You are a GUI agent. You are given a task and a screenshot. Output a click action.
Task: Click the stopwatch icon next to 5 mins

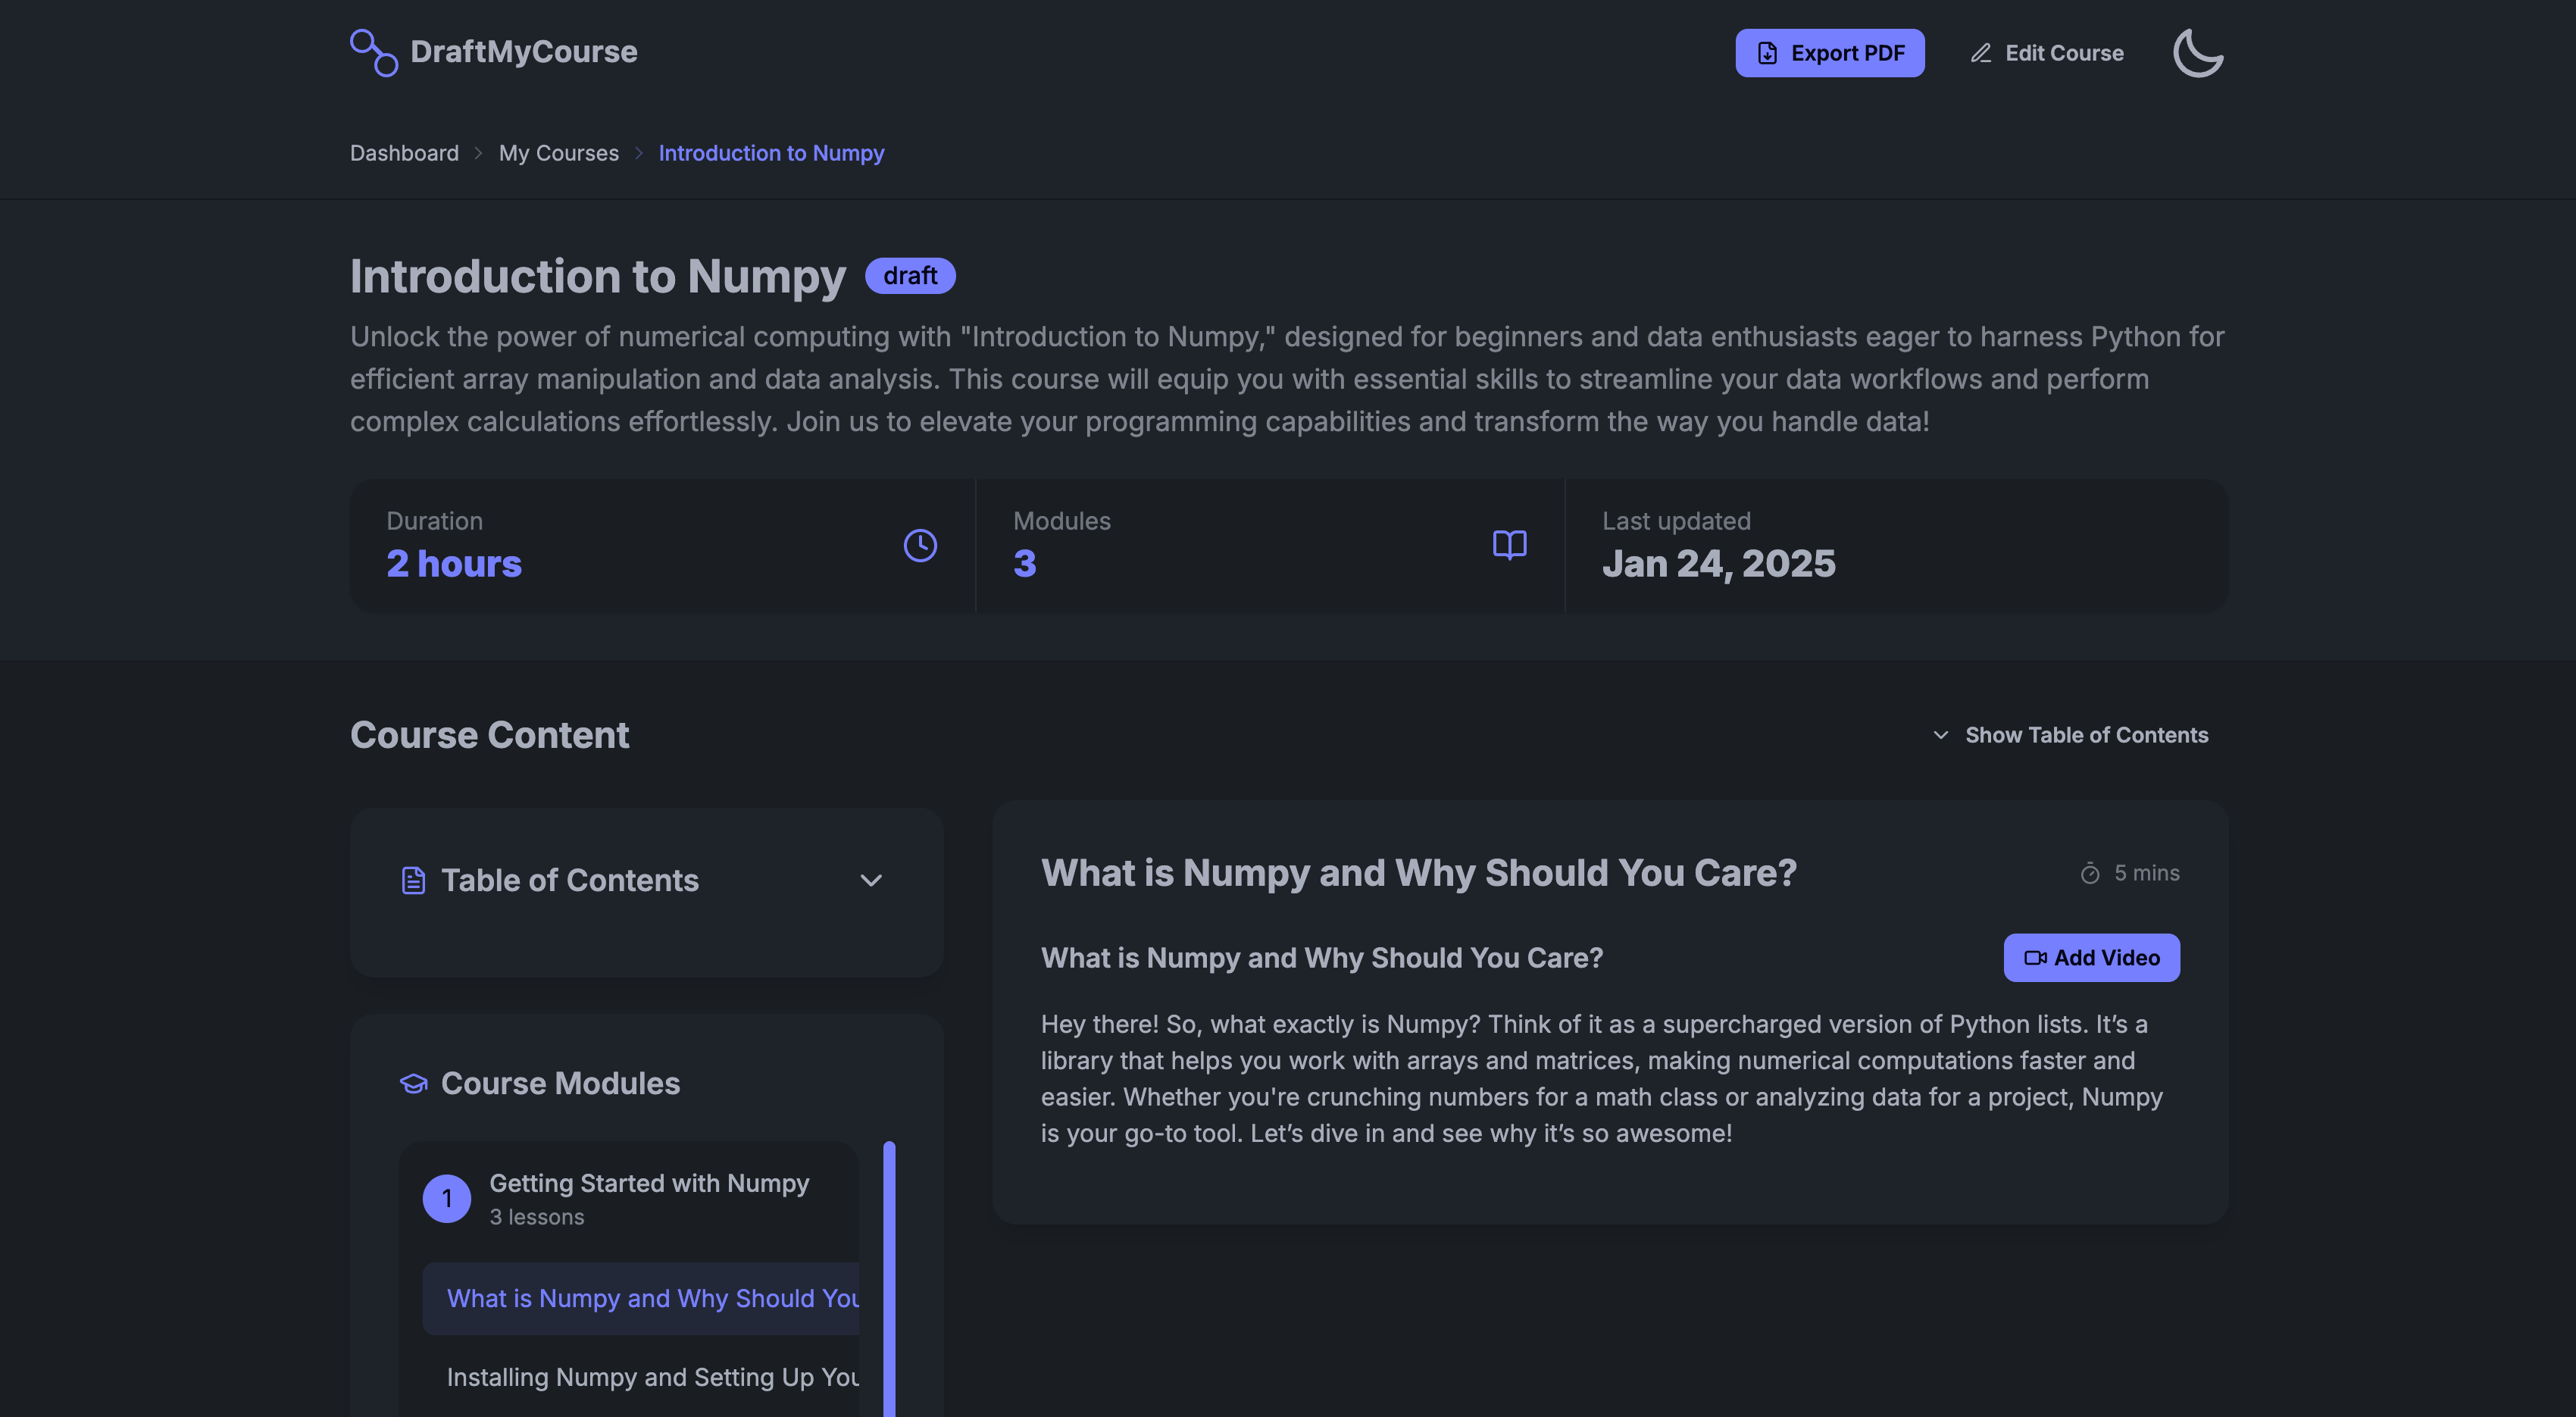click(x=2089, y=873)
